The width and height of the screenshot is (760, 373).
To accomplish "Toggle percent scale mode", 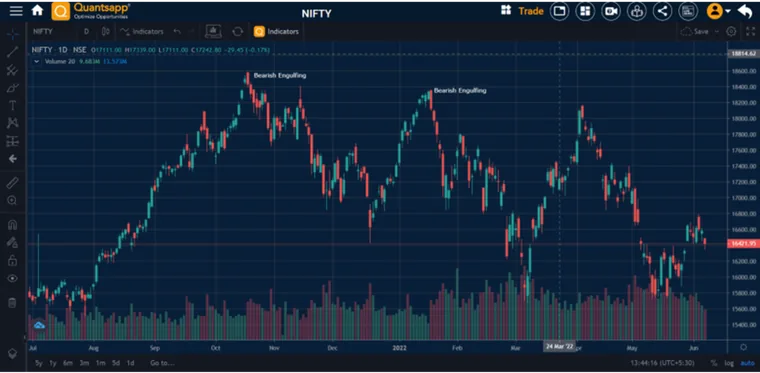I will 714,363.
